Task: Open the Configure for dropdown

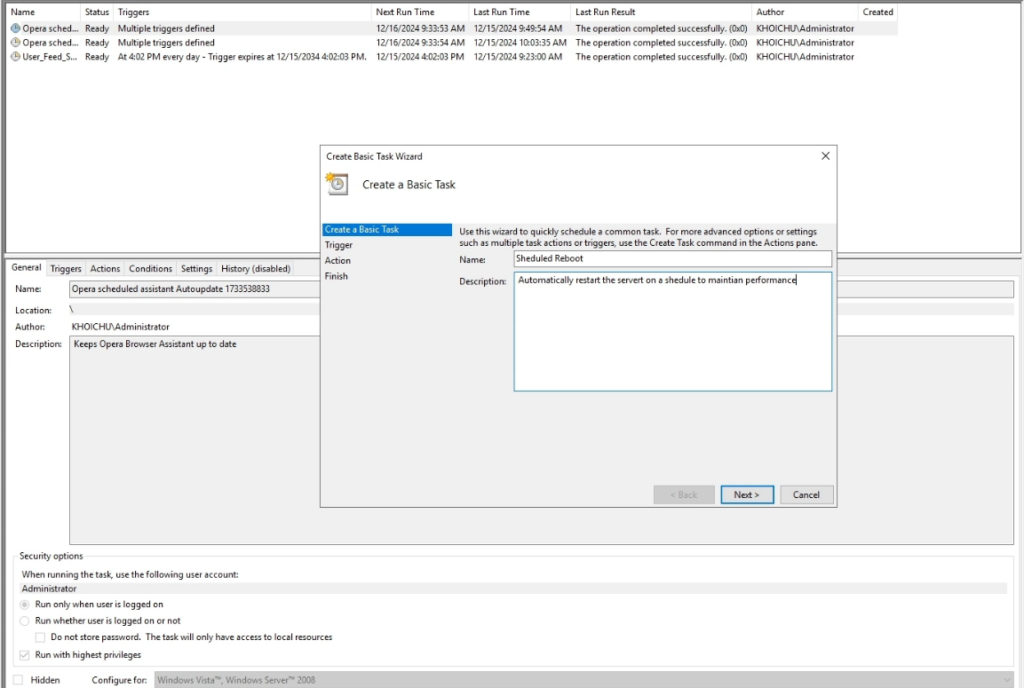Action: point(580,680)
